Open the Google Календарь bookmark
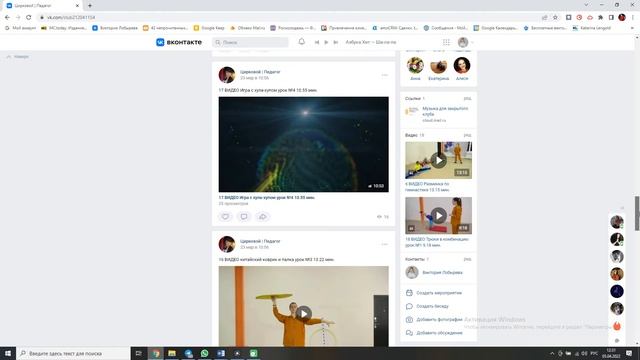 pyautogui.click(x=495, y=28)
